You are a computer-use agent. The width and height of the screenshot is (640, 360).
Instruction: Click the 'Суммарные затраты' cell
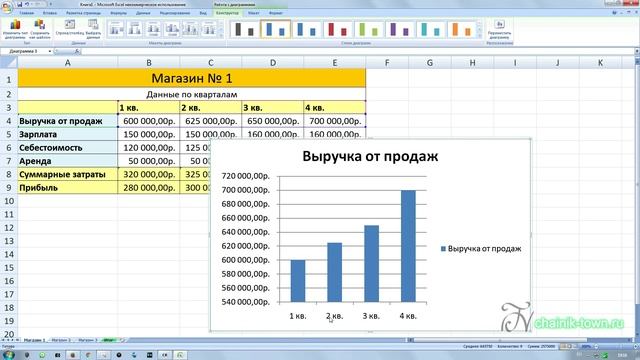click(x=67, y=174)
